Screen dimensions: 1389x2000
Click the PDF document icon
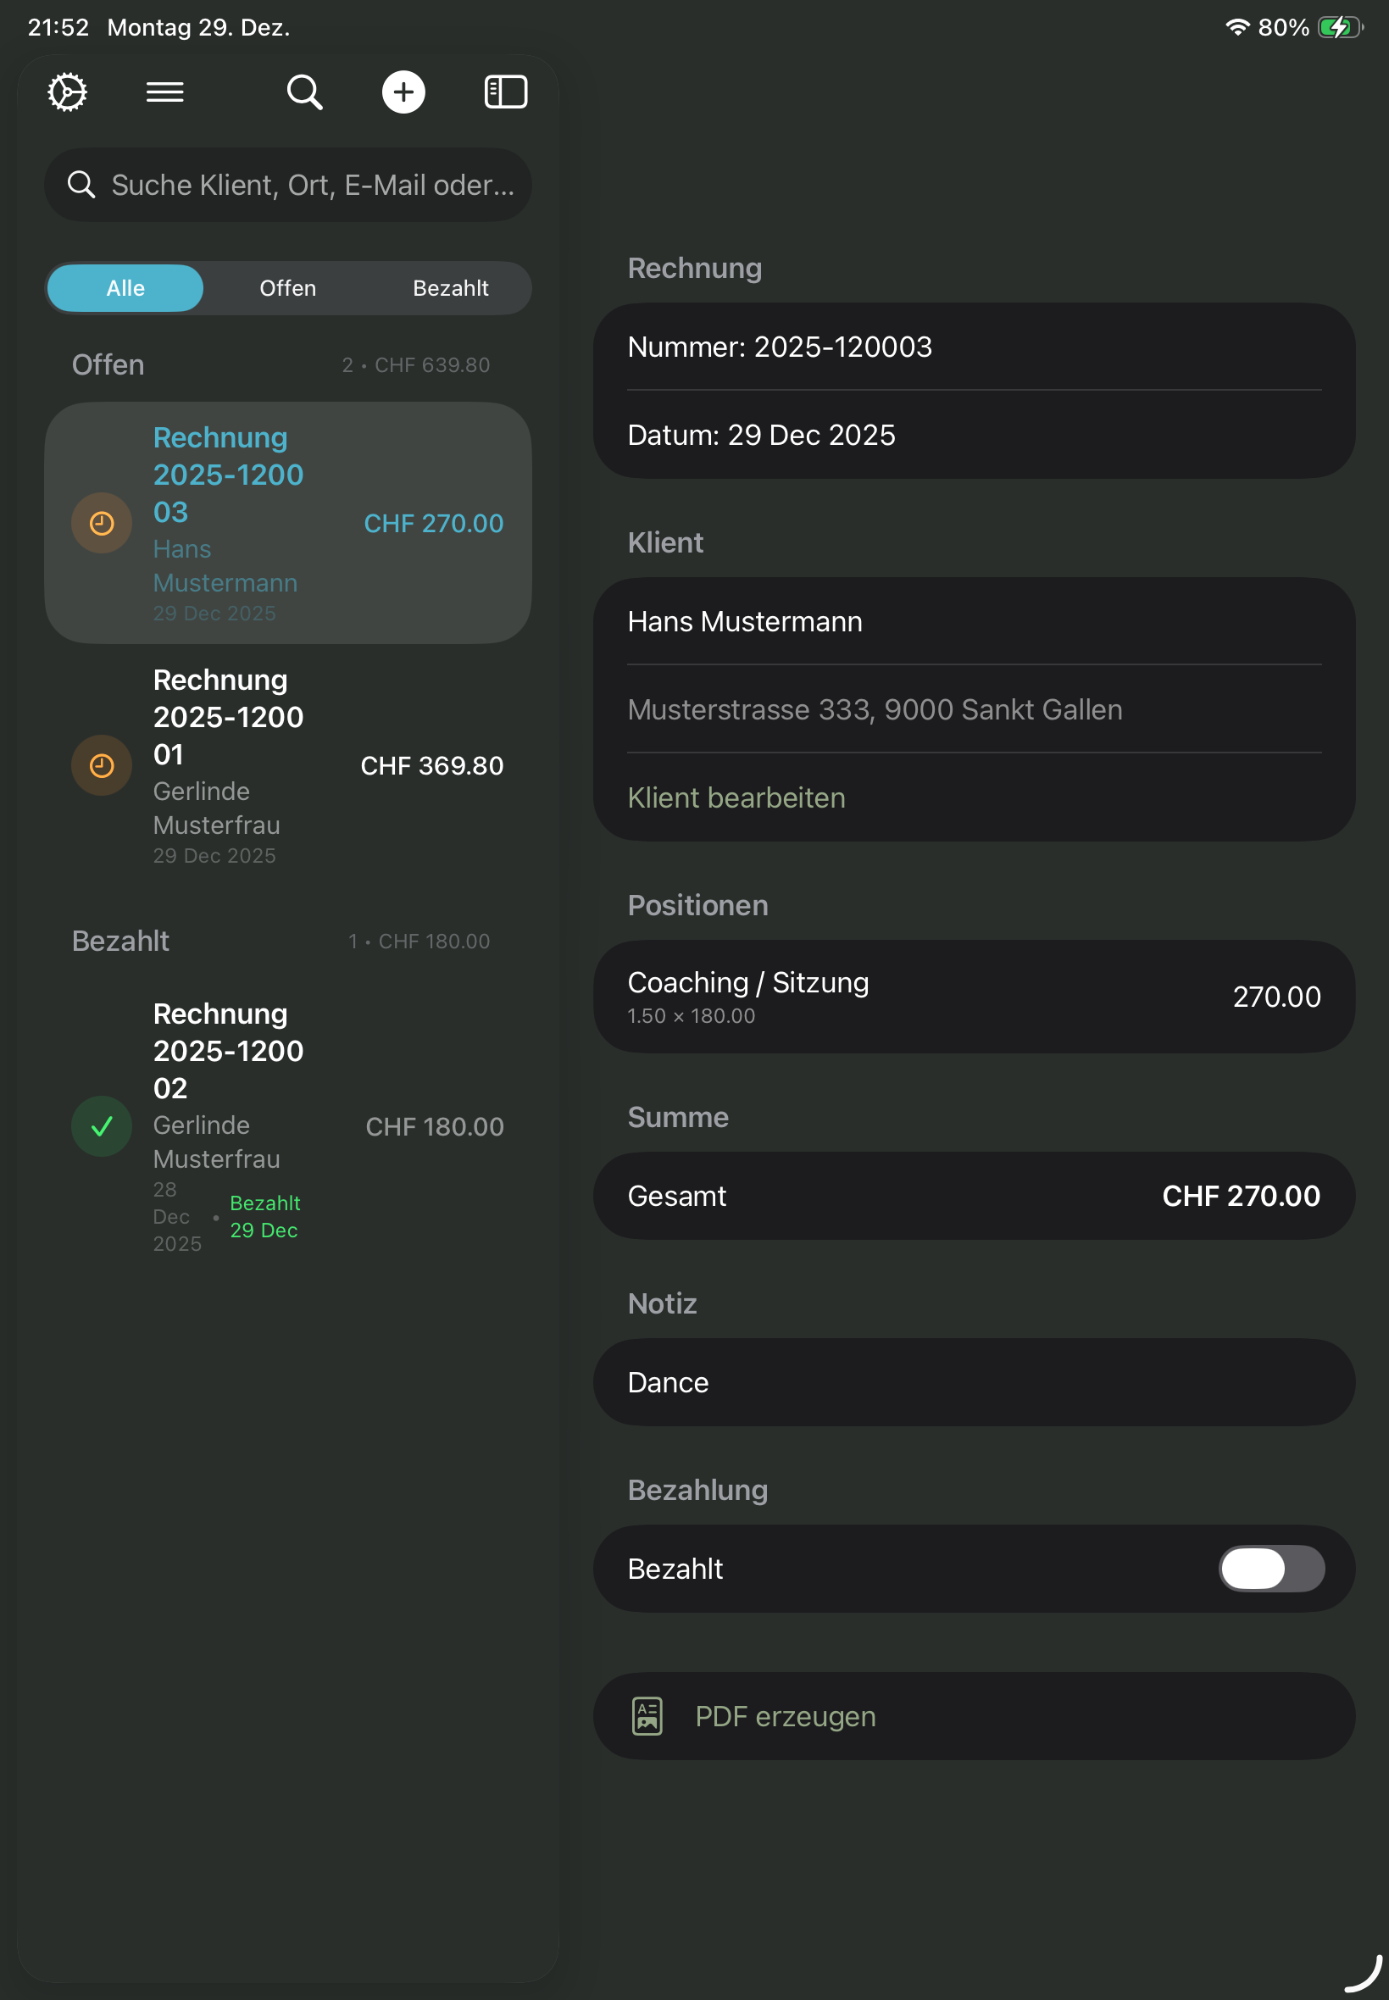click(647, 1716)
